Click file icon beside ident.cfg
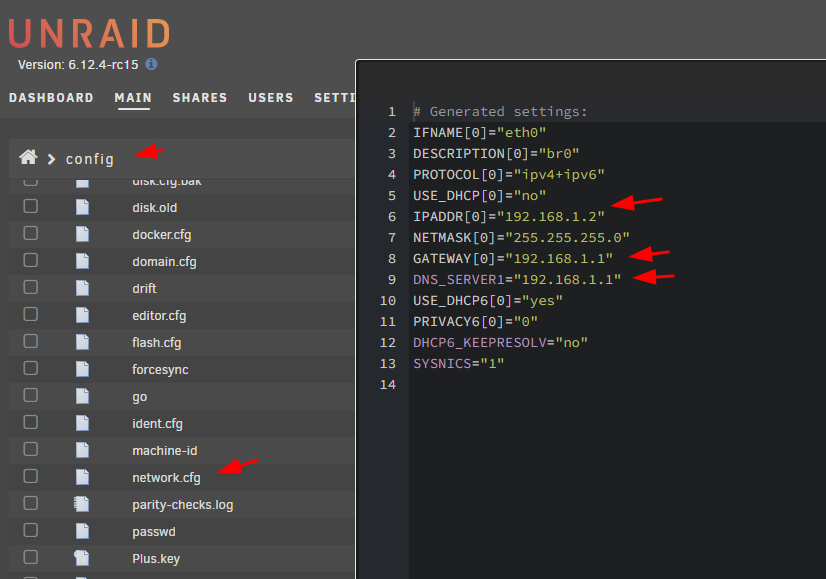Viewport: 826px width, 579px height. pos(82,423)
